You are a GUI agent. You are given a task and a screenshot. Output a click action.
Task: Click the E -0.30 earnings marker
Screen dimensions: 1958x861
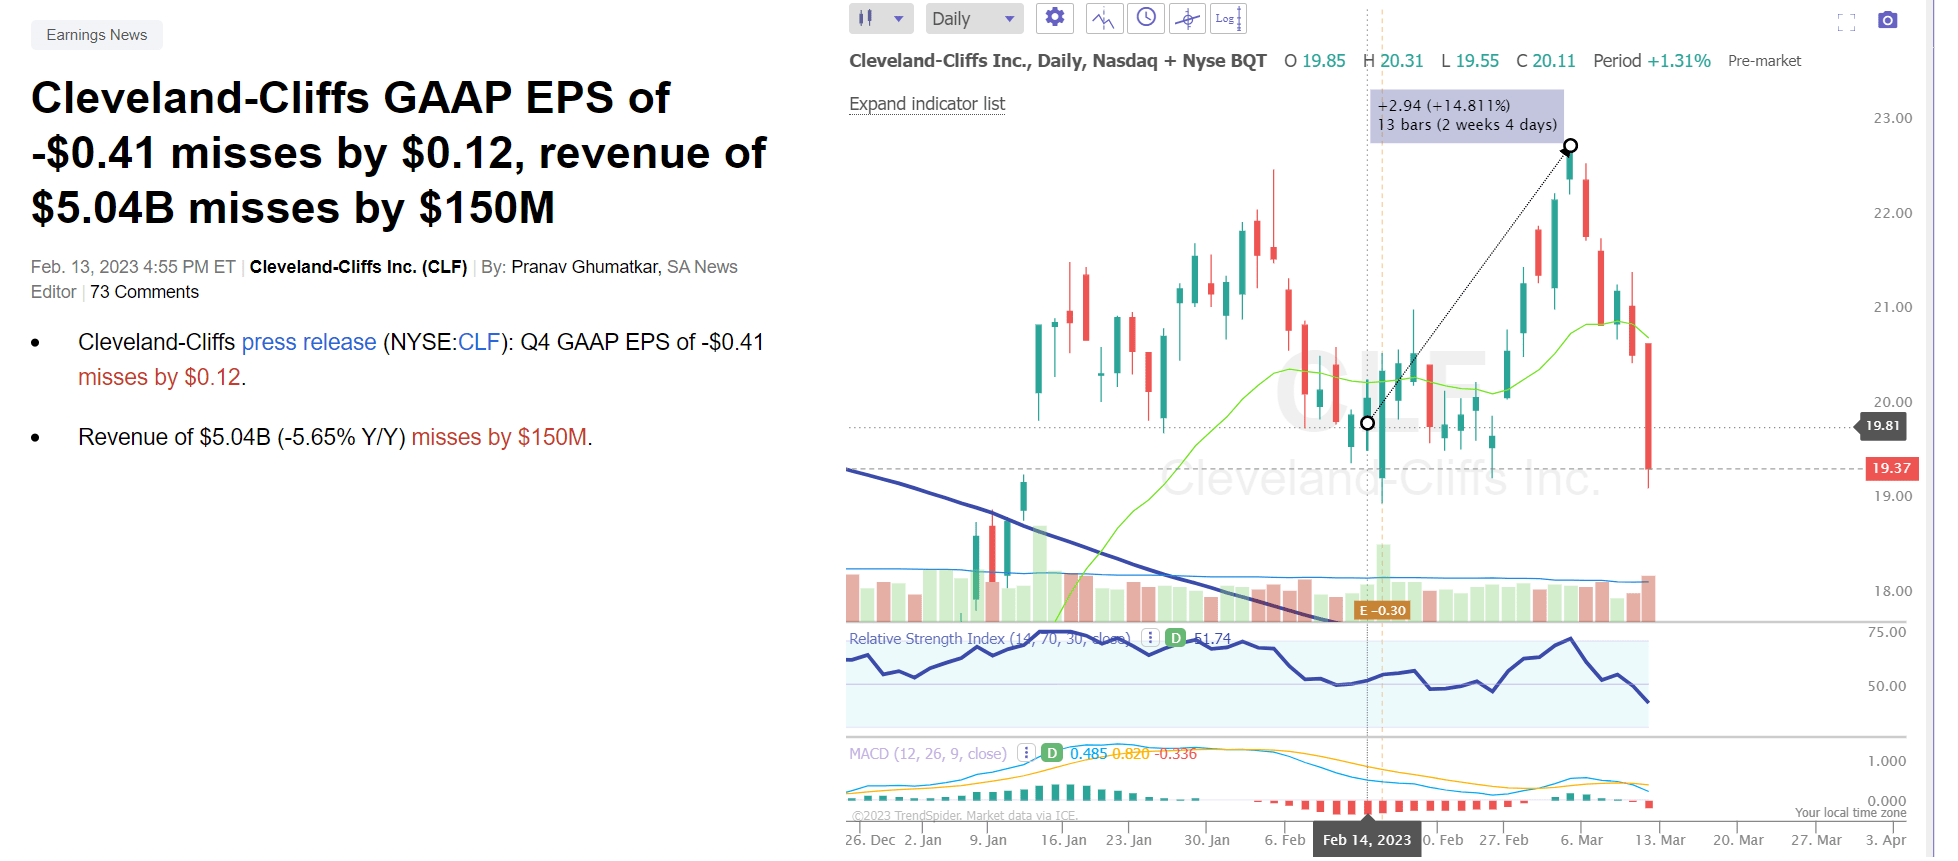(1382, 610)
